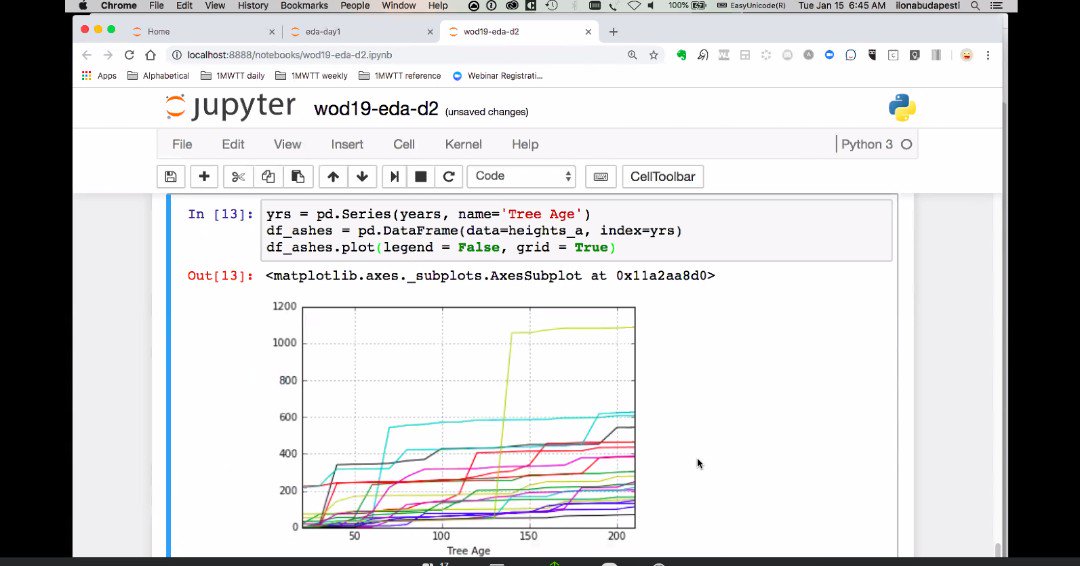Click the page zoom magnifier in the address bar
This screenshot has width=1080, height=566.
632,55
